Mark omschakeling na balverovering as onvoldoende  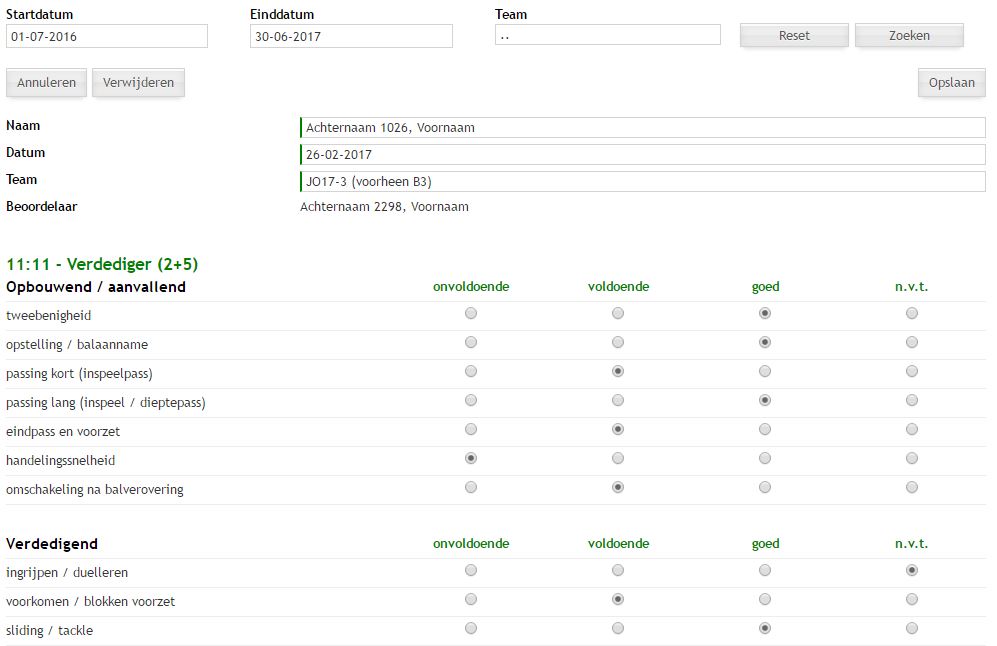pyautogui.click(x=471, y=488)
